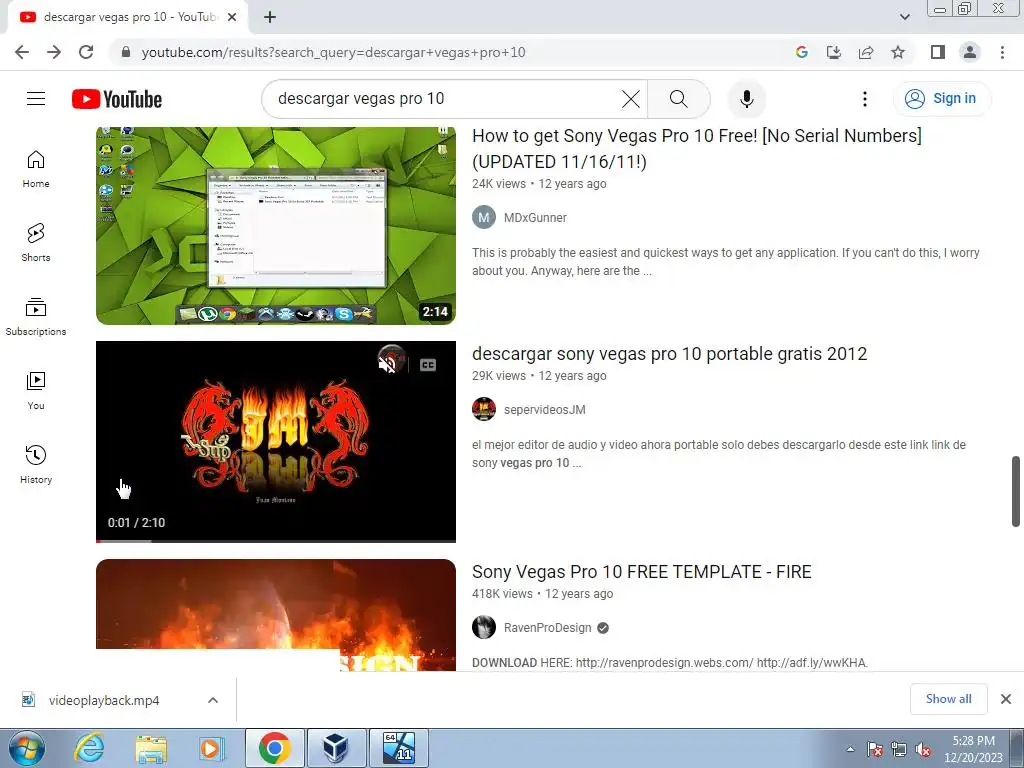Click the RavenProDesign channel avatar
Image resolution: width=1024 pixels, height=768 pixels.
tap(484, 628)
